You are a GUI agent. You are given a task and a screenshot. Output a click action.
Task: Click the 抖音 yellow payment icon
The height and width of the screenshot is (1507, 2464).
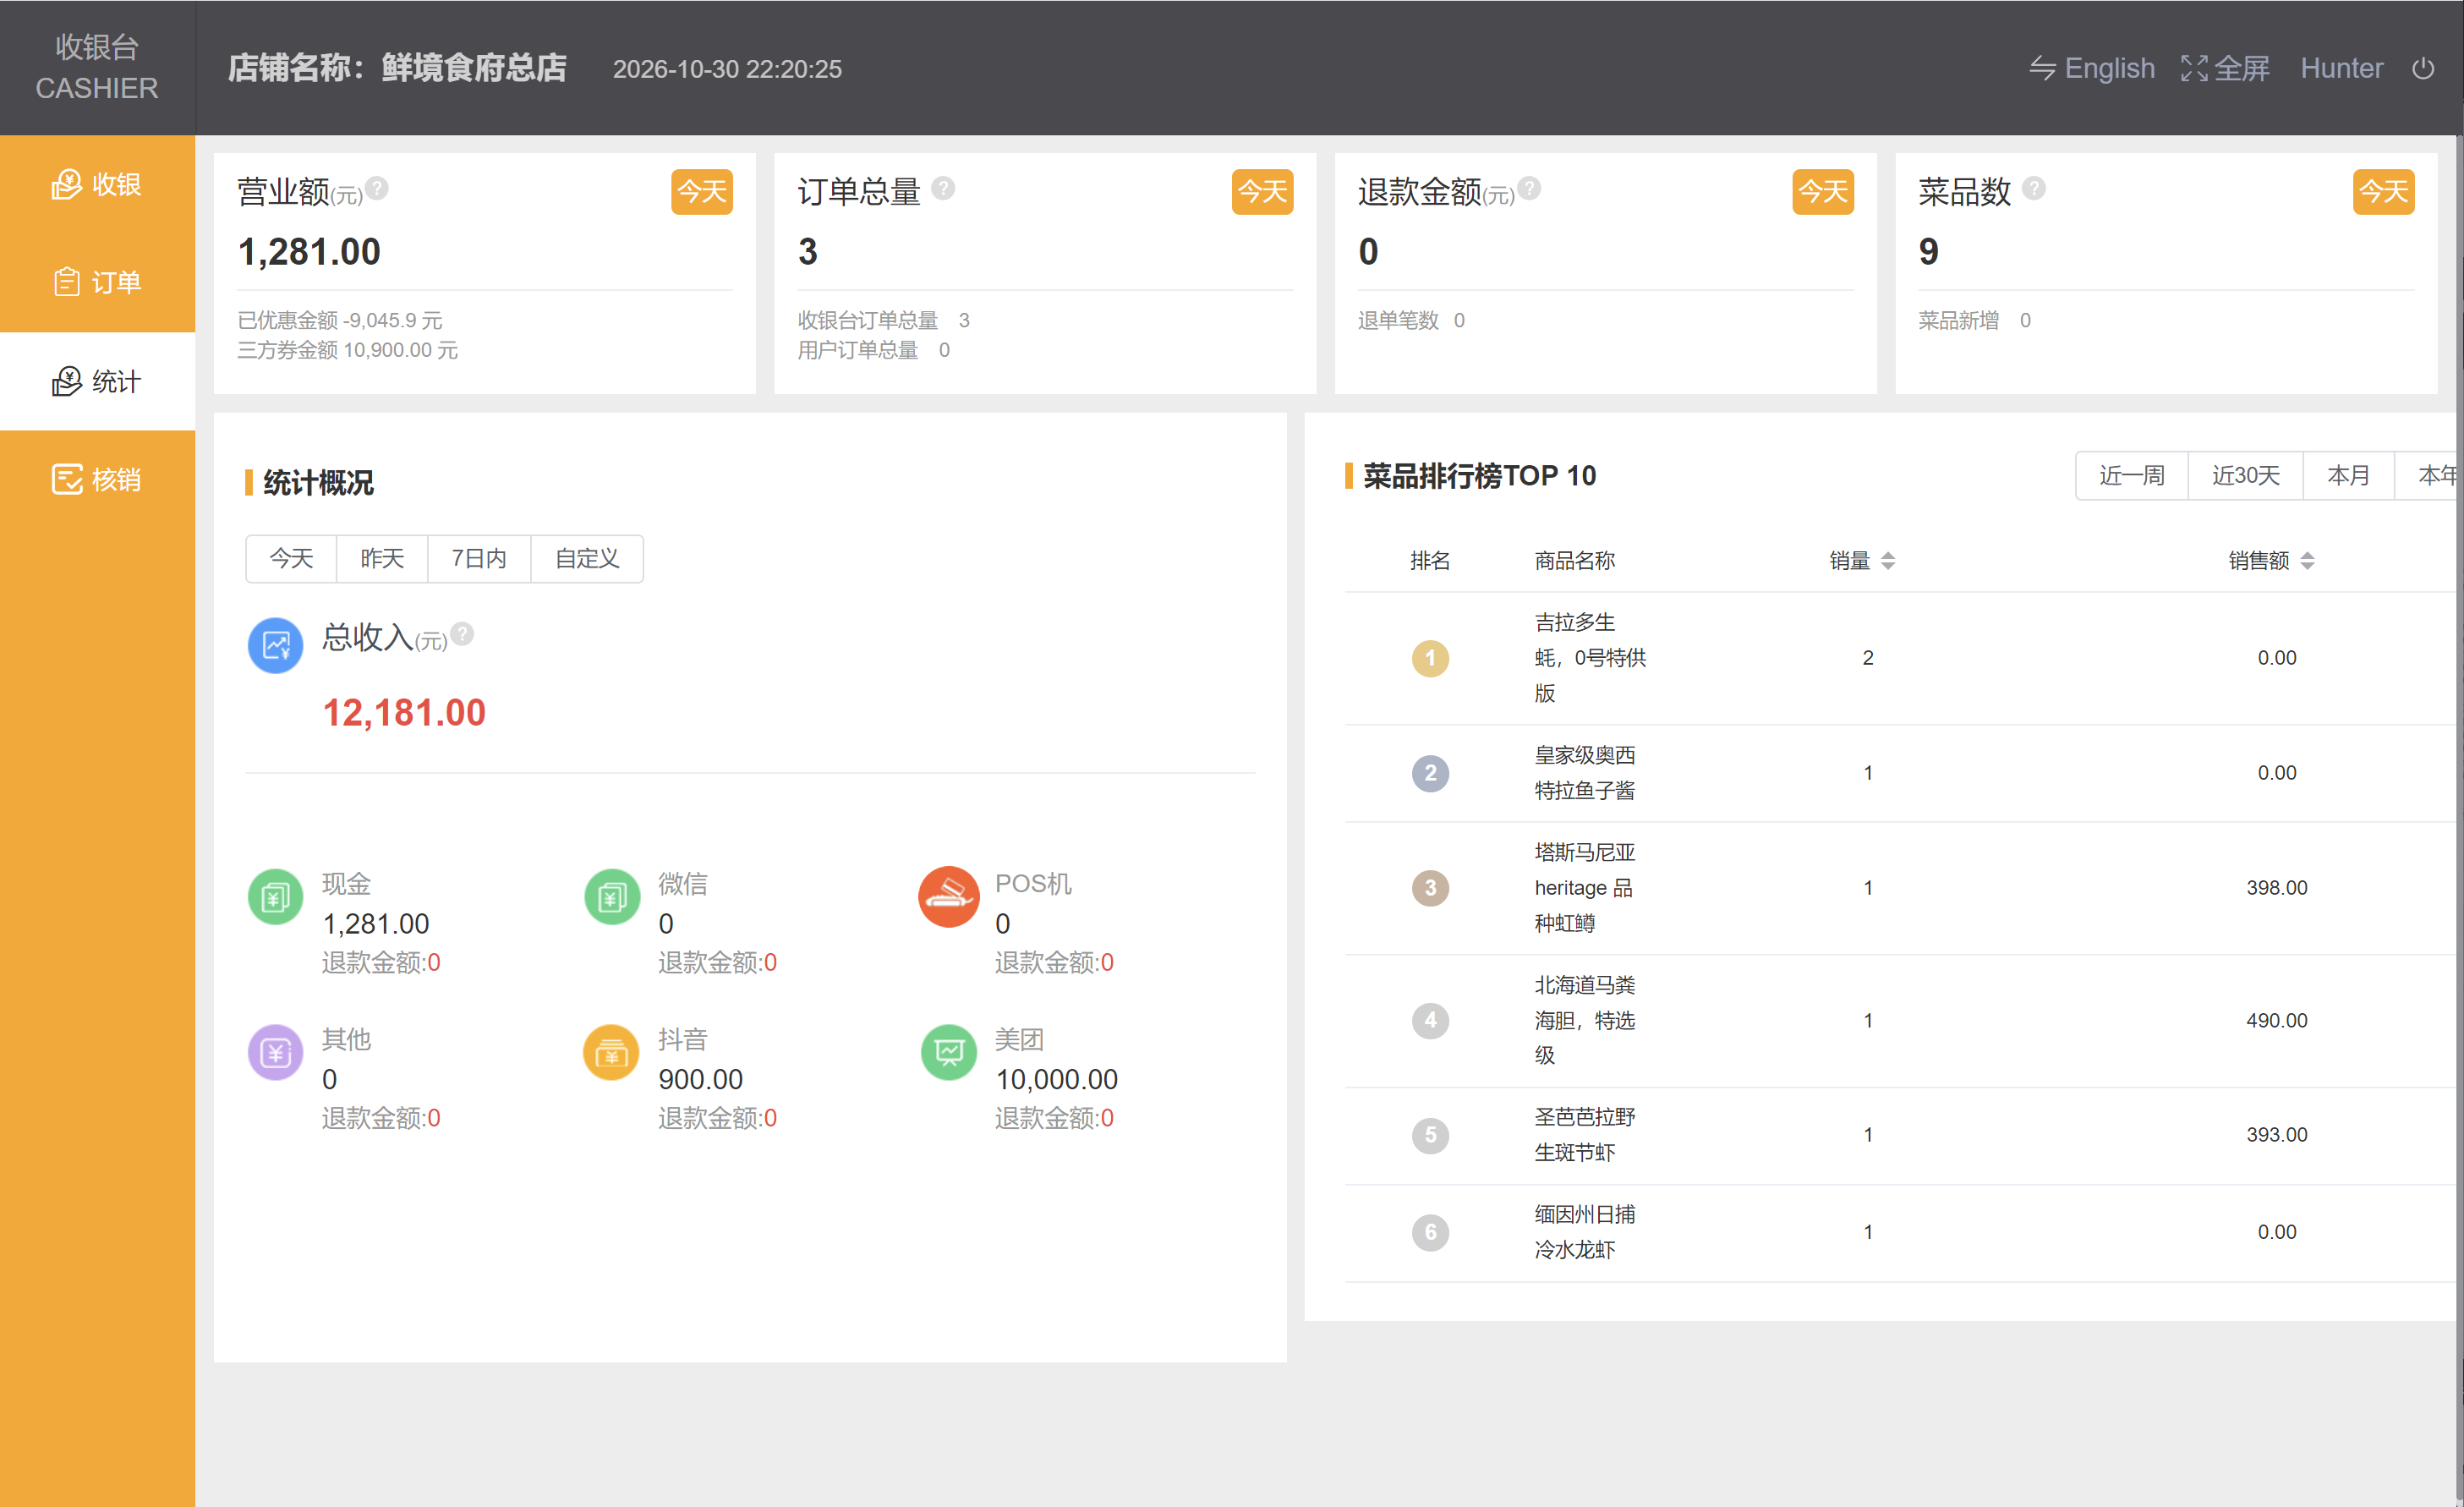point(612,1052)
